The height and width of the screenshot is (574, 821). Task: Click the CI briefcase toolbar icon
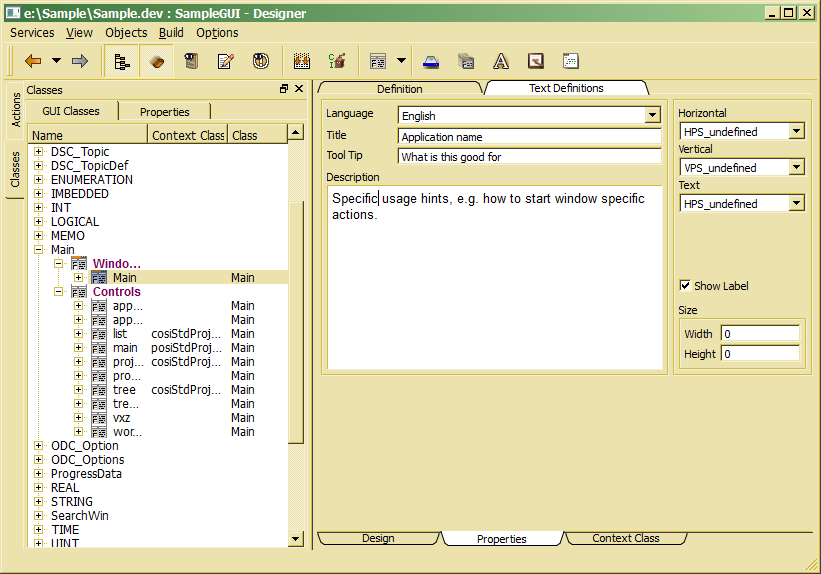337,61
